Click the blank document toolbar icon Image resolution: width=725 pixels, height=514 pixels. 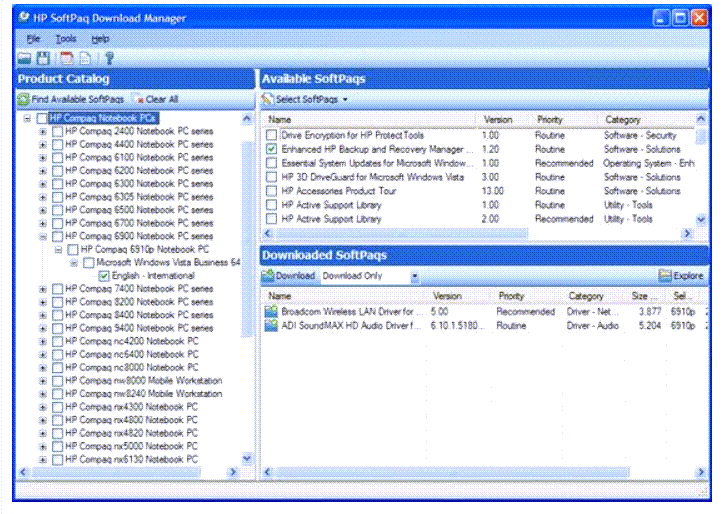85,58
